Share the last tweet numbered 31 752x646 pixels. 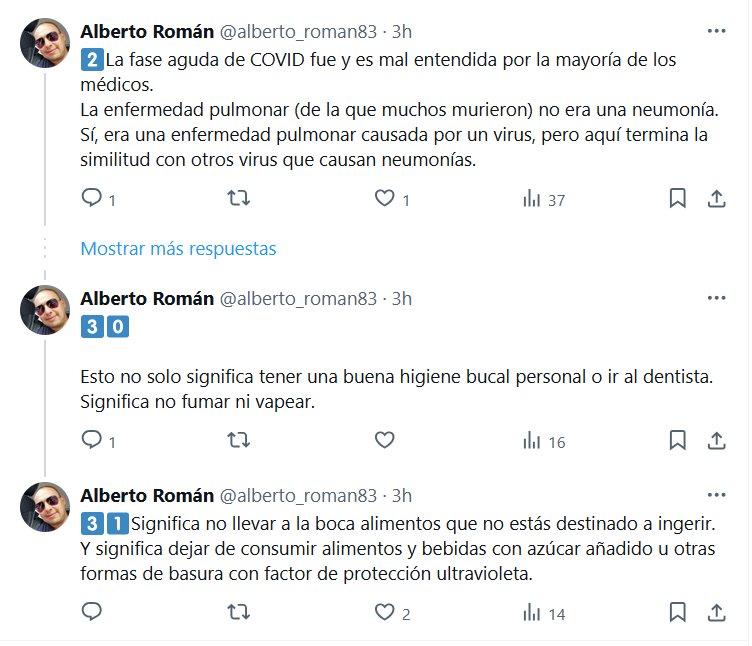[x=716, y=612]
